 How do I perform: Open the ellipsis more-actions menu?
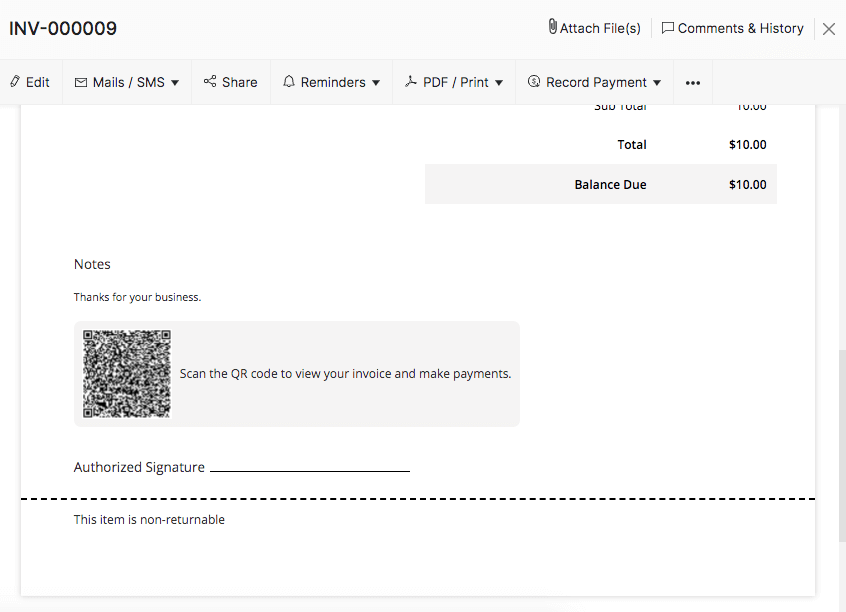click(x=692, y=82)
